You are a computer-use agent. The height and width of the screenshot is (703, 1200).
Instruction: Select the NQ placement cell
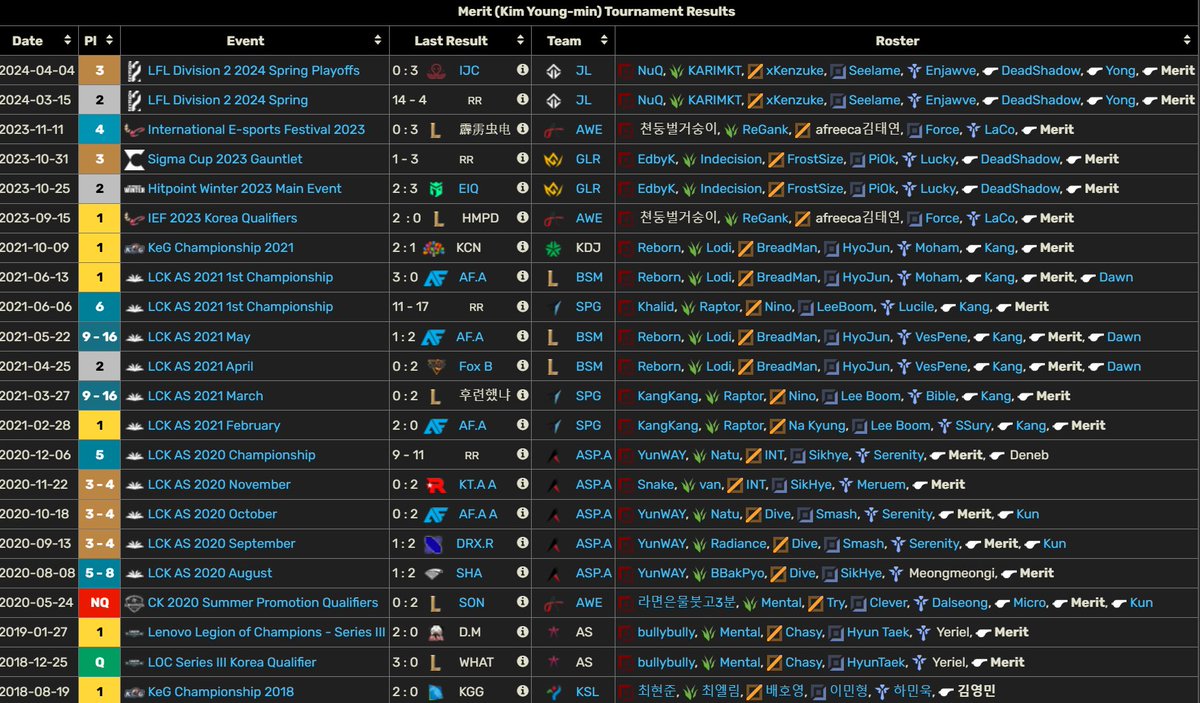click(100, 603)
